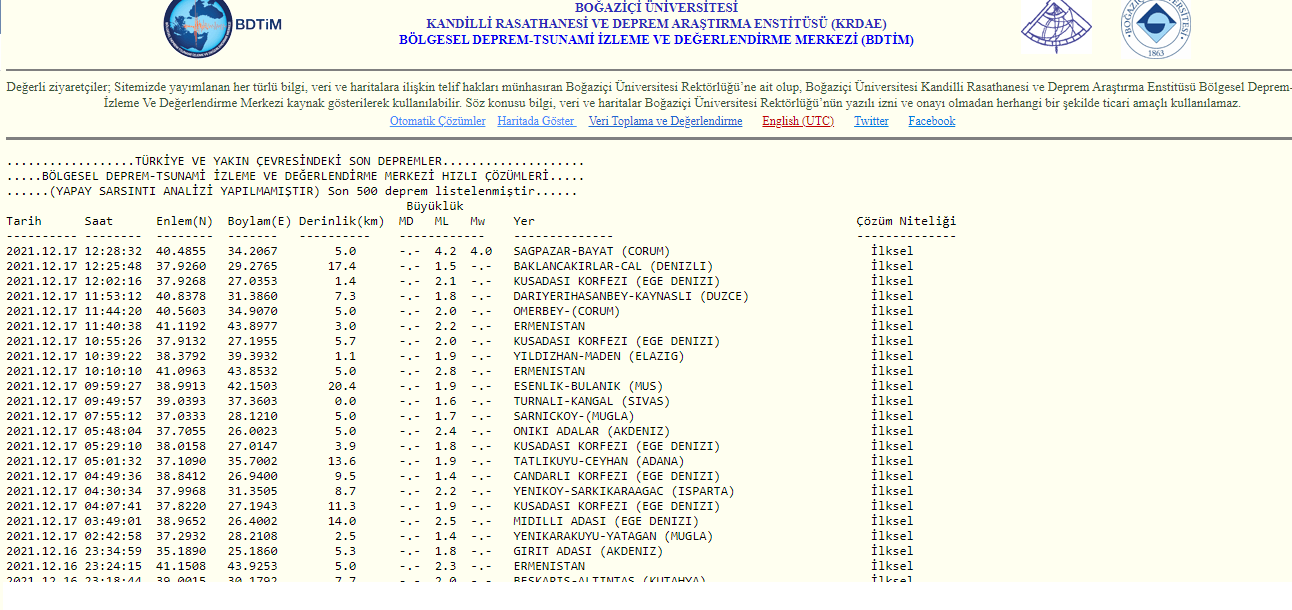1292x610 pixels.
Task: Open the Otomatik Çözümler link
Action: pyautogui.click(x=437, y=121)
